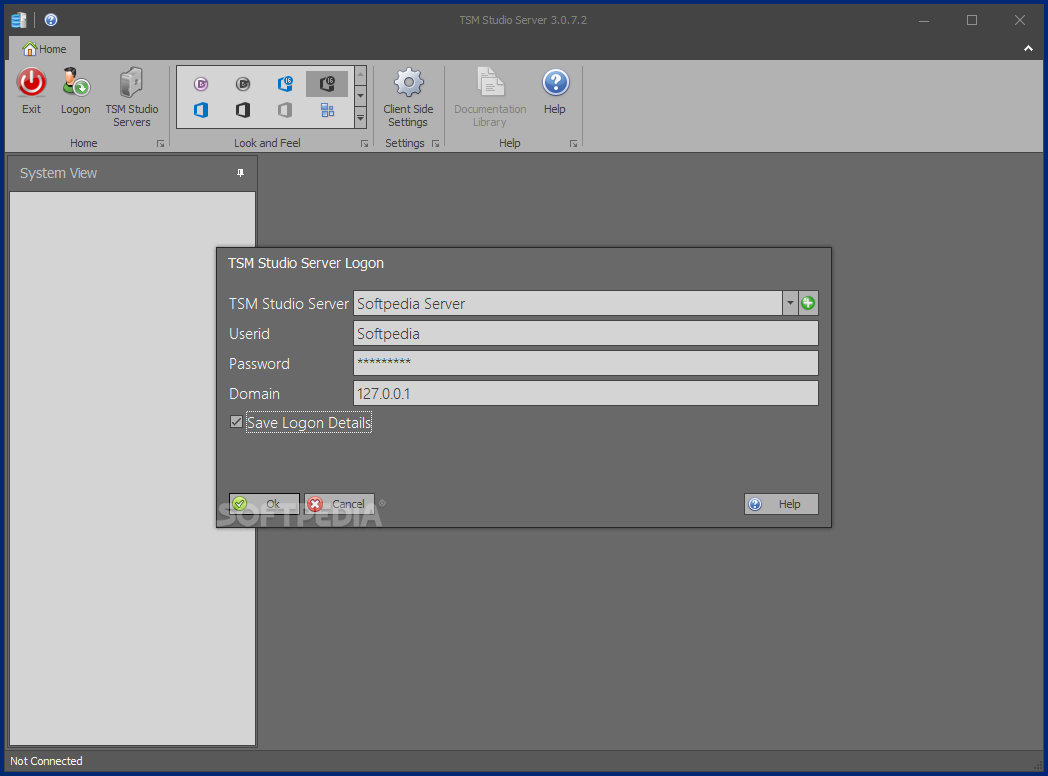Minimize the TSM Studio Server window
This screenshot has width=1048, height=776.
click(924, 20)
